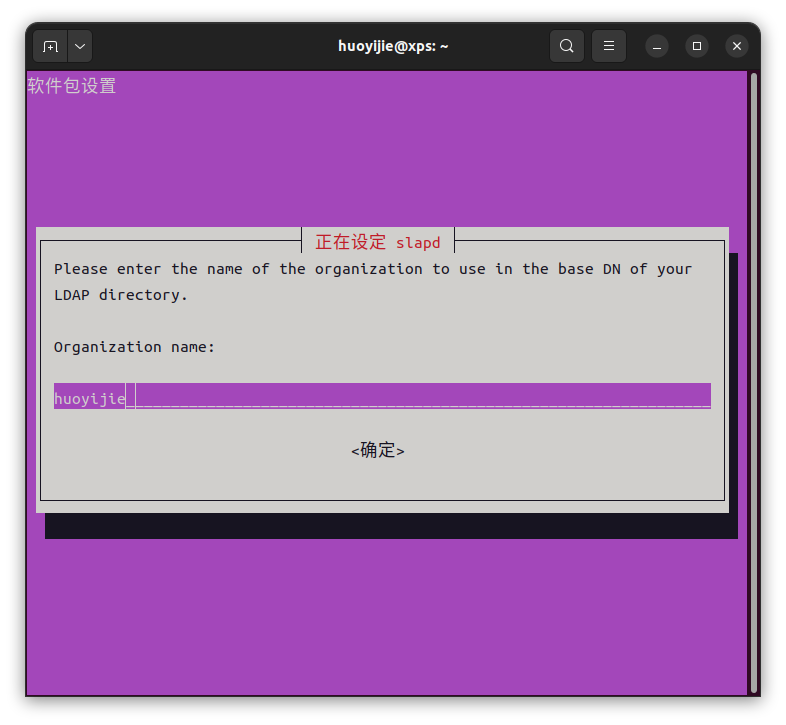Click the window title "huoyijie@xps: ~"

coord(393,46)
